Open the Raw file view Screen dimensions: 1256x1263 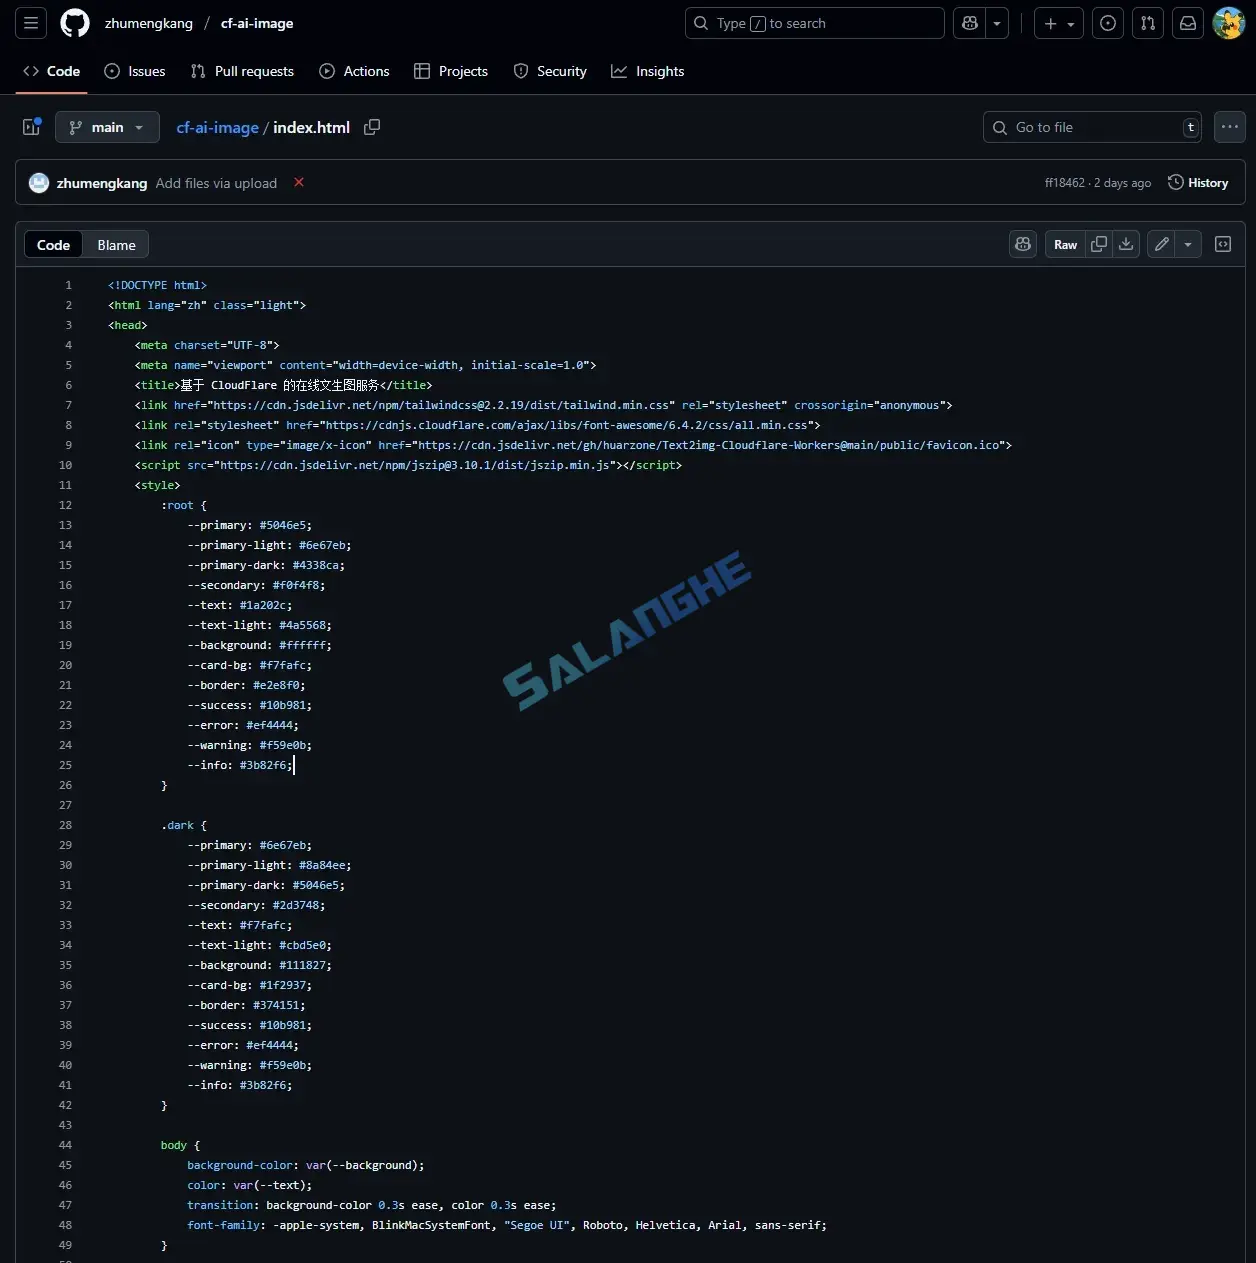pos(1065,244)
